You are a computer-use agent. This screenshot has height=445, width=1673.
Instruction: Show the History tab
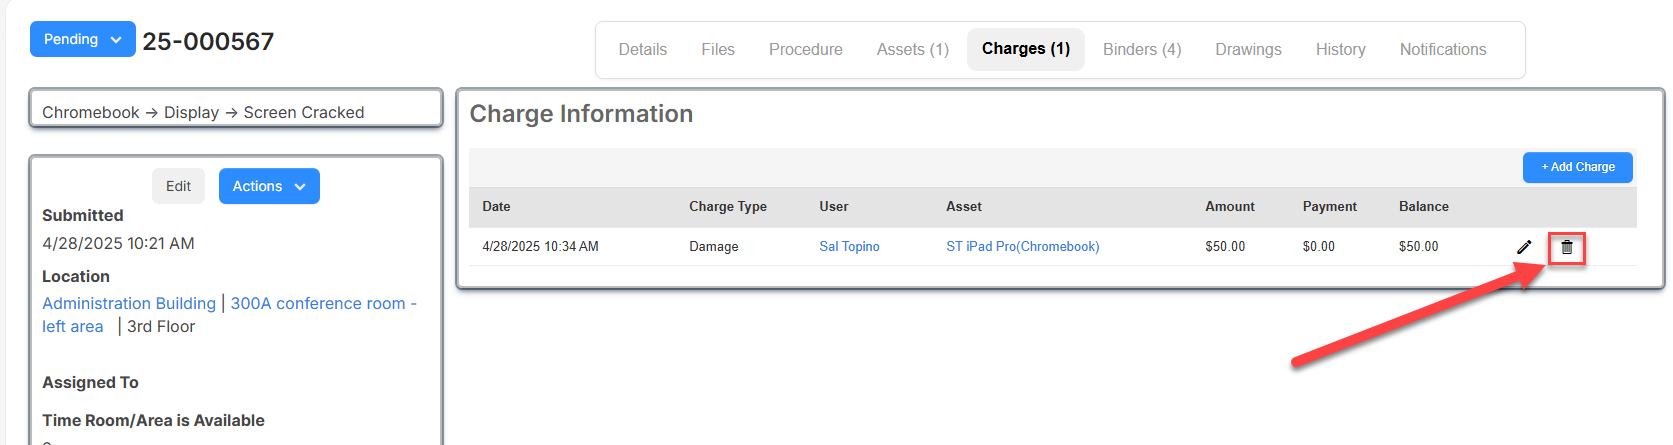coord(1340,49)
